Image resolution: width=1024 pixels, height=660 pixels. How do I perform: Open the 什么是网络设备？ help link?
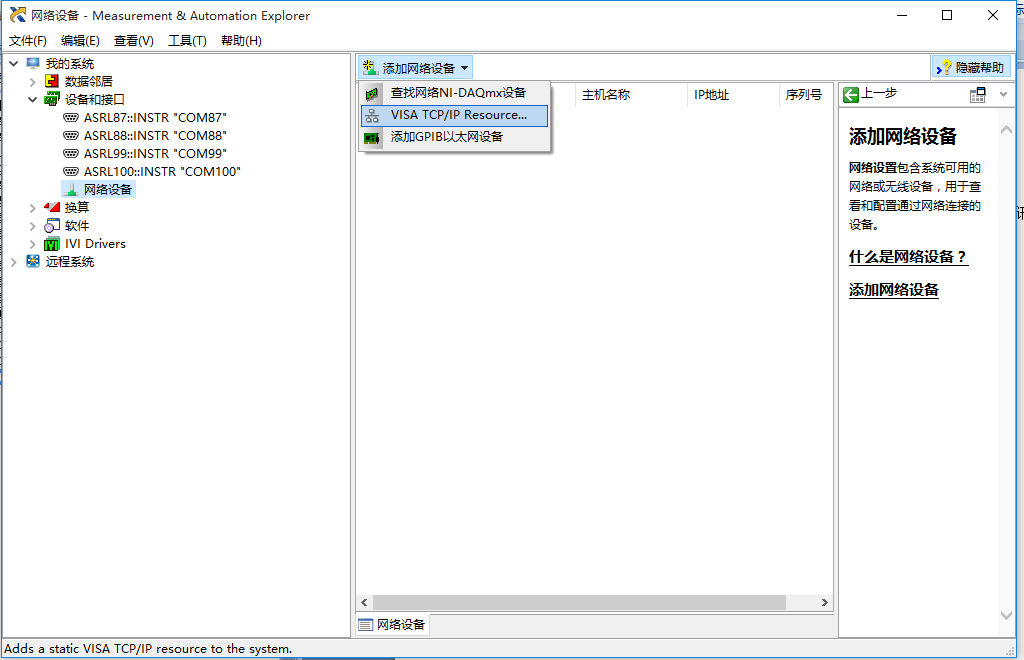coord(908,256)
